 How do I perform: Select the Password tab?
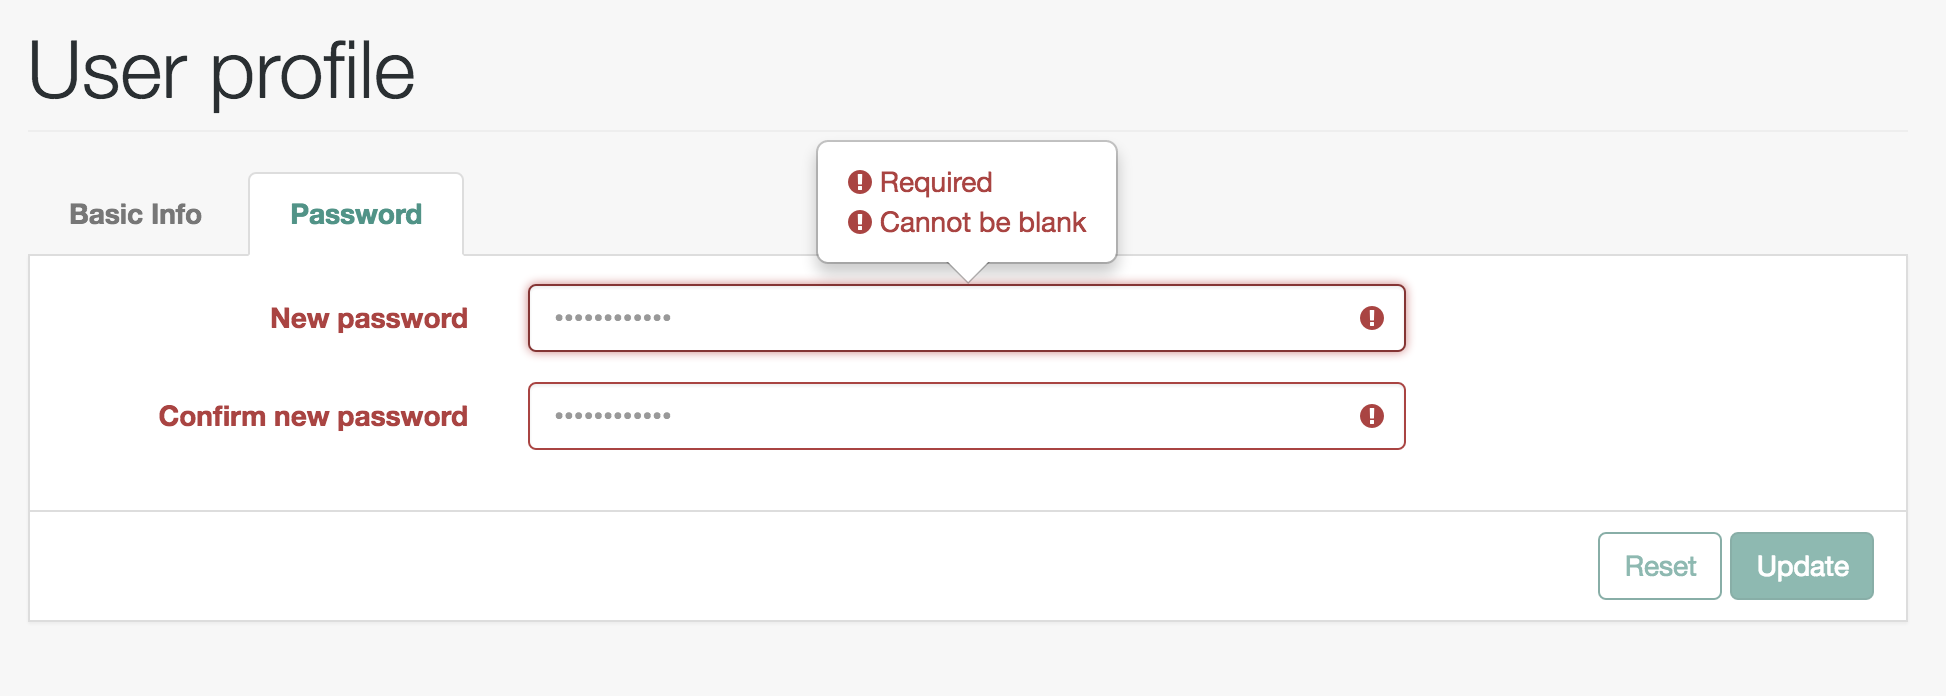click(x=356, y=214)
